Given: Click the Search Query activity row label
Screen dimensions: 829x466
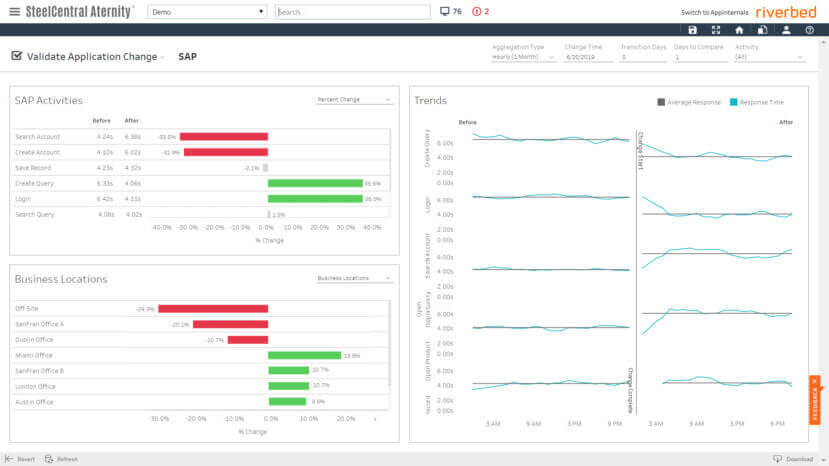Looking at the screenshot, I should [x=34, y=214].
